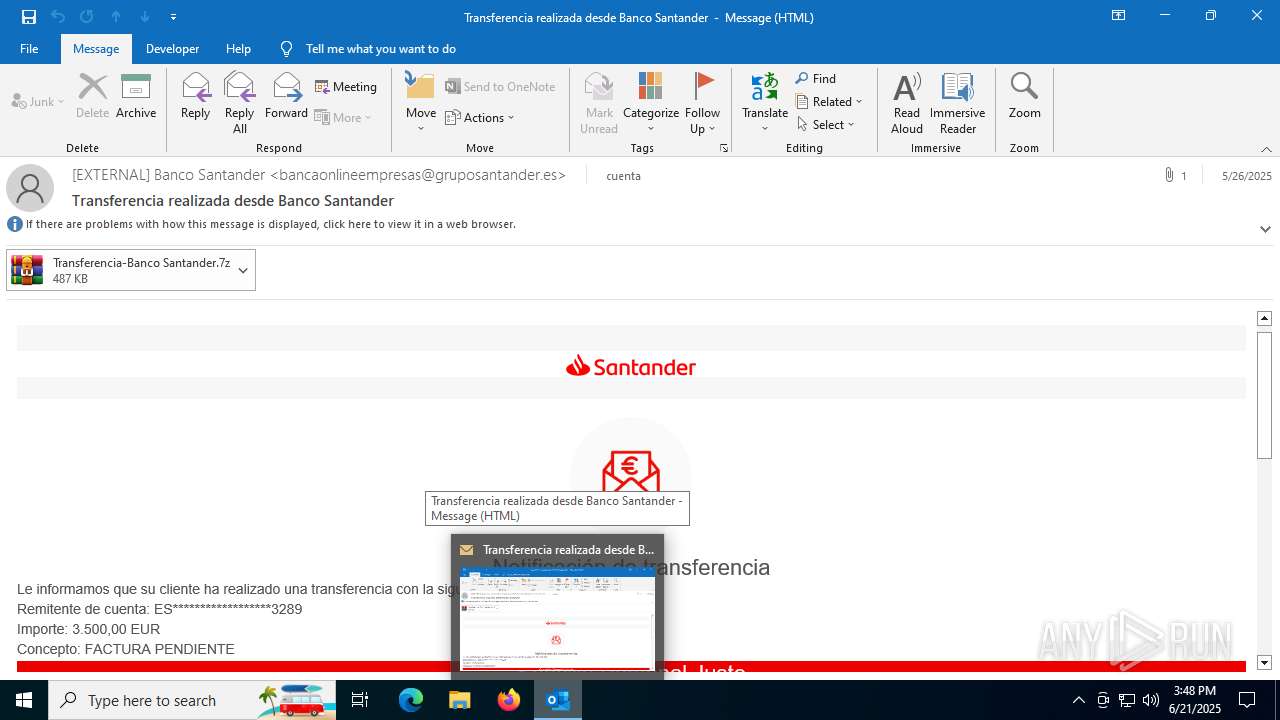Click the message vertical scrollbar thumb
This screenshot has height=720, width=1280.
click(1264, 395)
